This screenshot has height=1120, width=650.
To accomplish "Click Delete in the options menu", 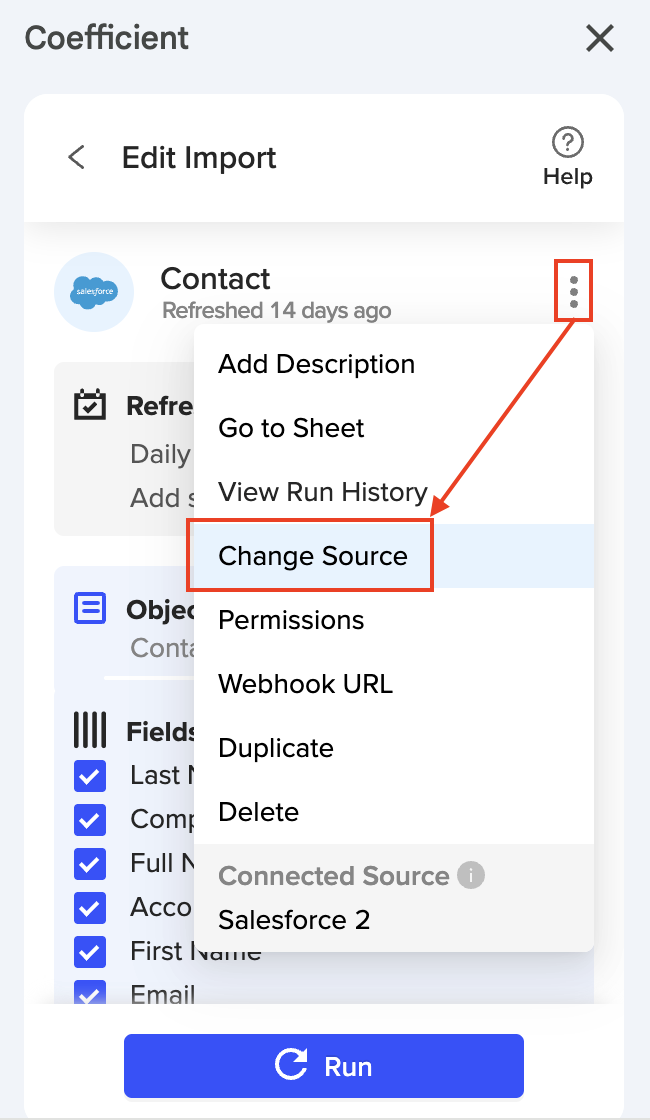I will click(258, 812).
